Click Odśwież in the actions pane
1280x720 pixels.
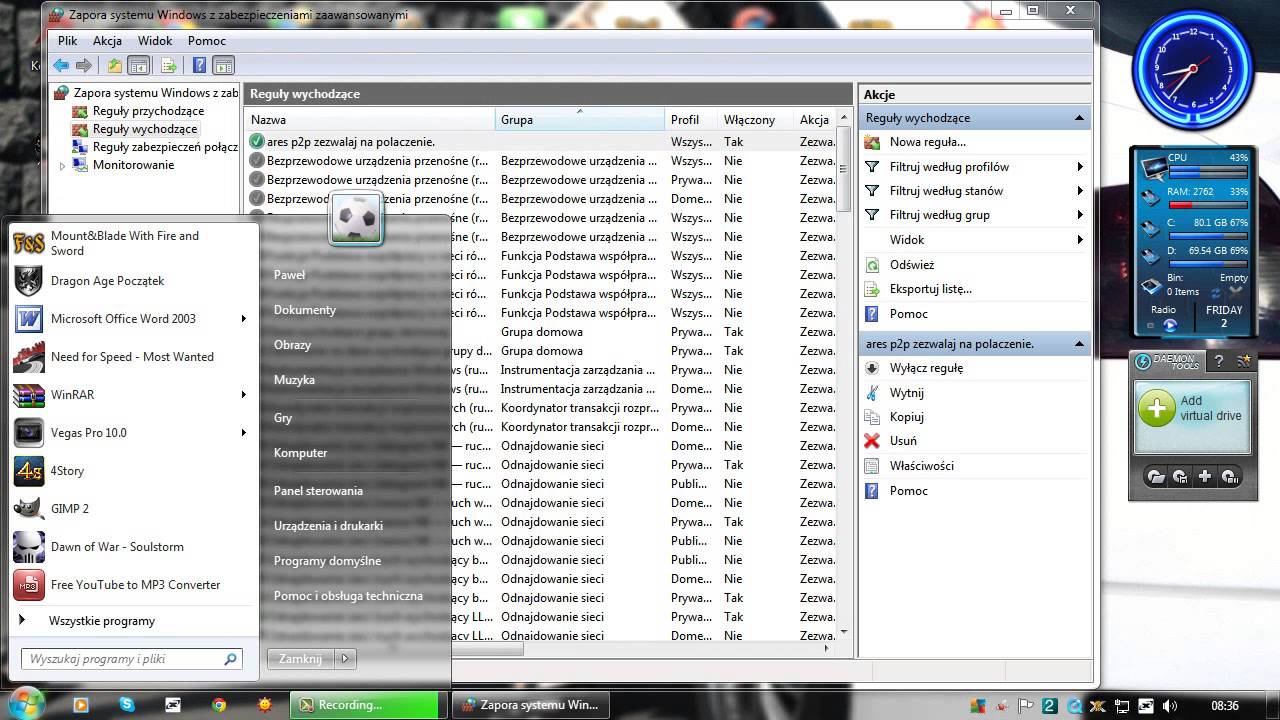click(x=911, y=265)
